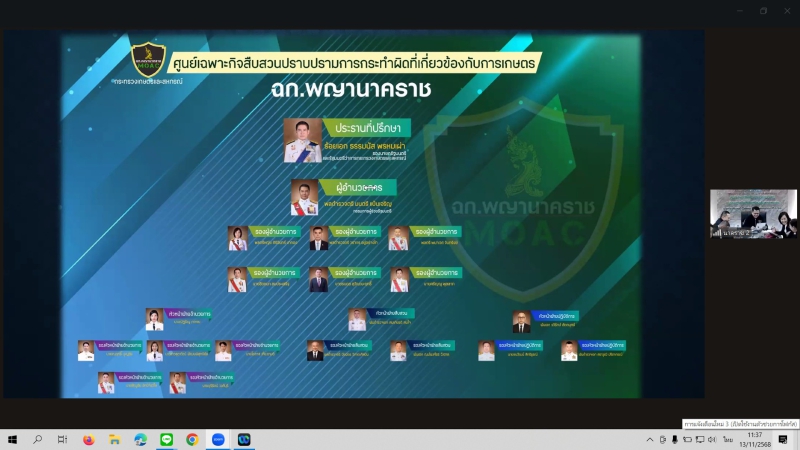Switch the Thai input language indicator
The height and width of the screenshot is (450, 800).
click(727, 439)
